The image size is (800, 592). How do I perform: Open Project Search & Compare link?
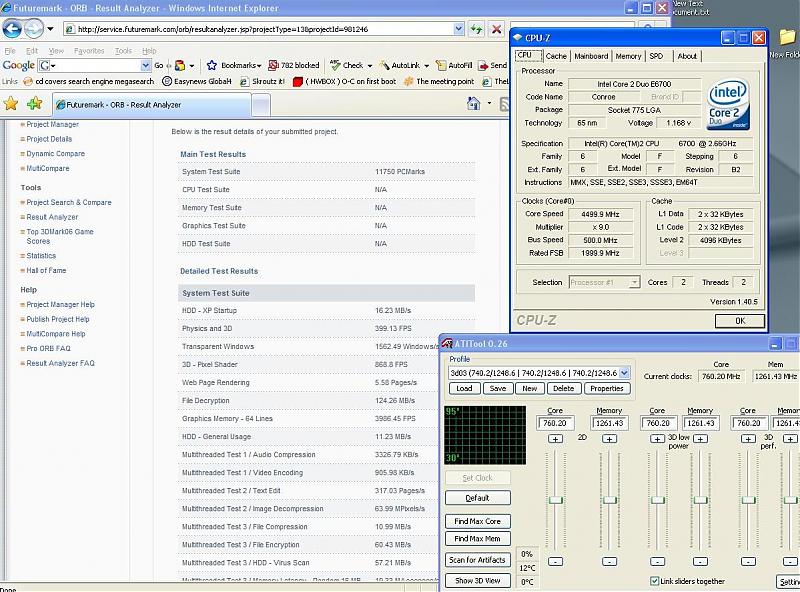click(x=69, y=203)
